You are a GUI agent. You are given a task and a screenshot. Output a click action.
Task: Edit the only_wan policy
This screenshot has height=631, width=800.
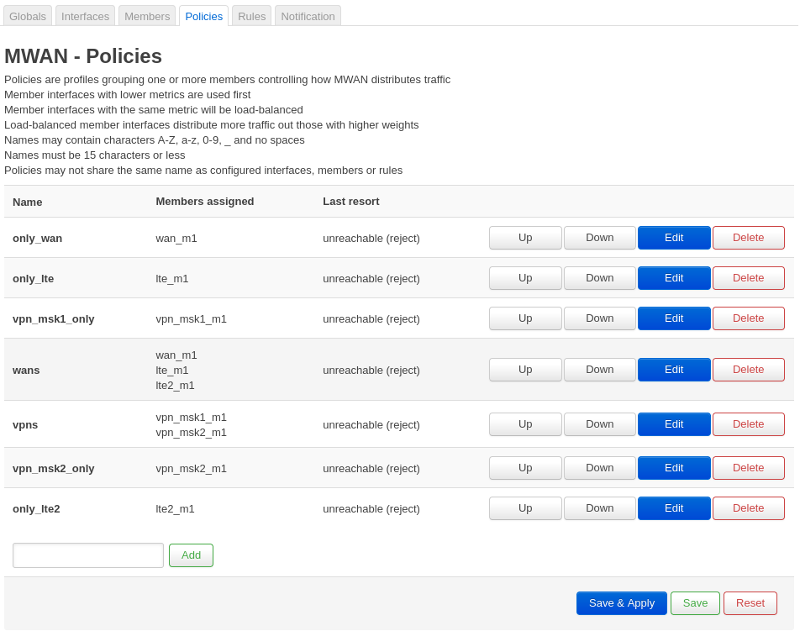(x=674, y=238)
